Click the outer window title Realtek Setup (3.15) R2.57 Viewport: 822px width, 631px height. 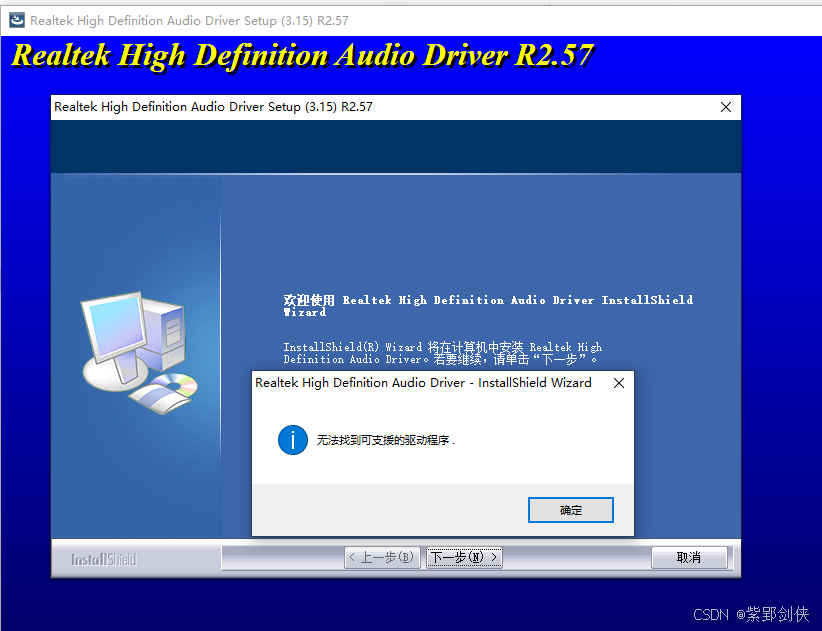[189, 20]
